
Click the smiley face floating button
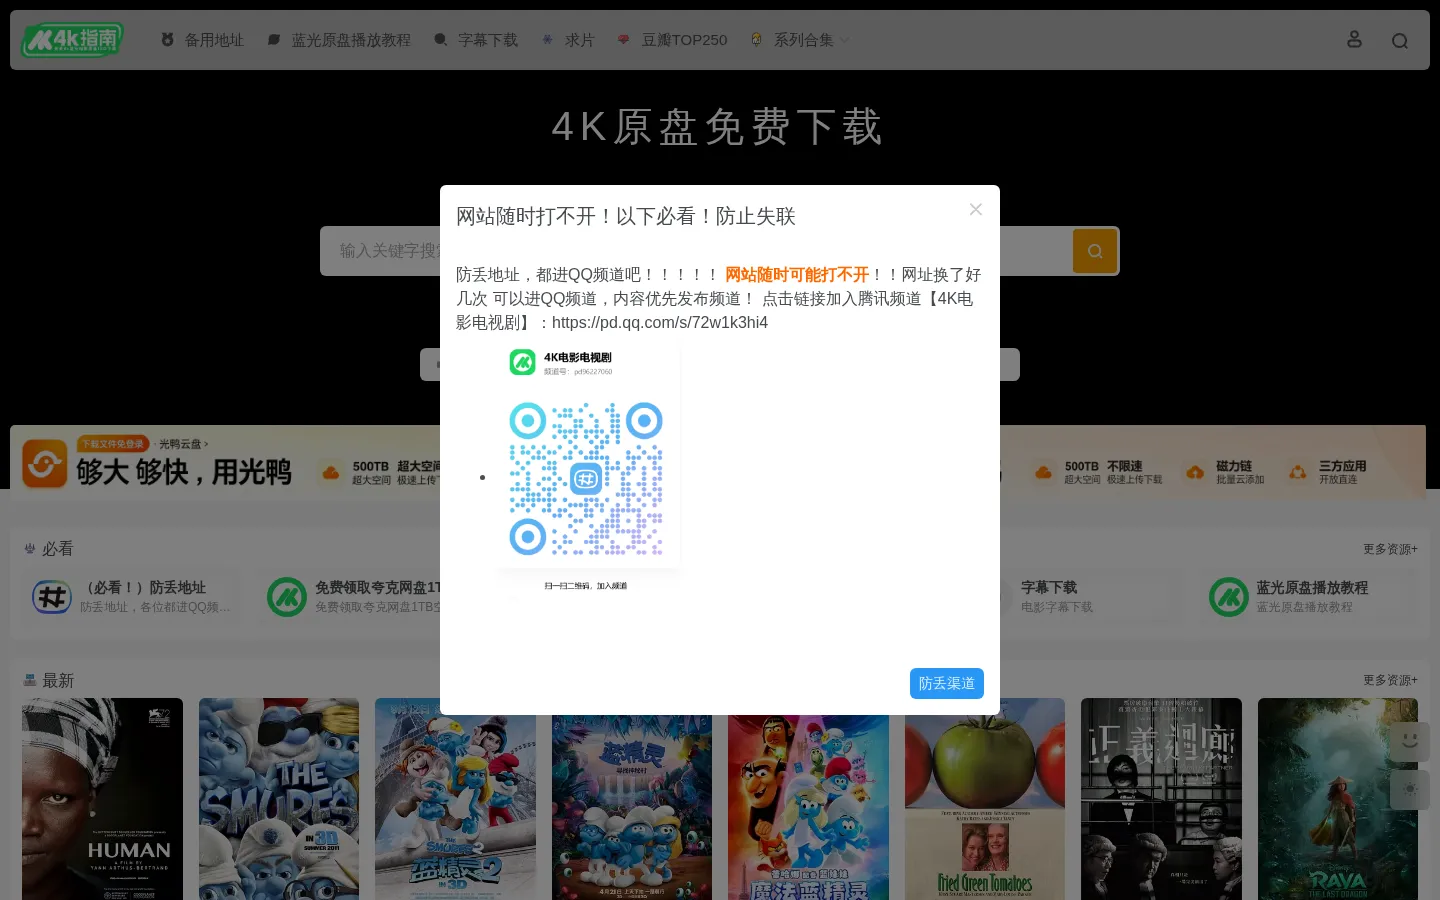[1410, 741]
